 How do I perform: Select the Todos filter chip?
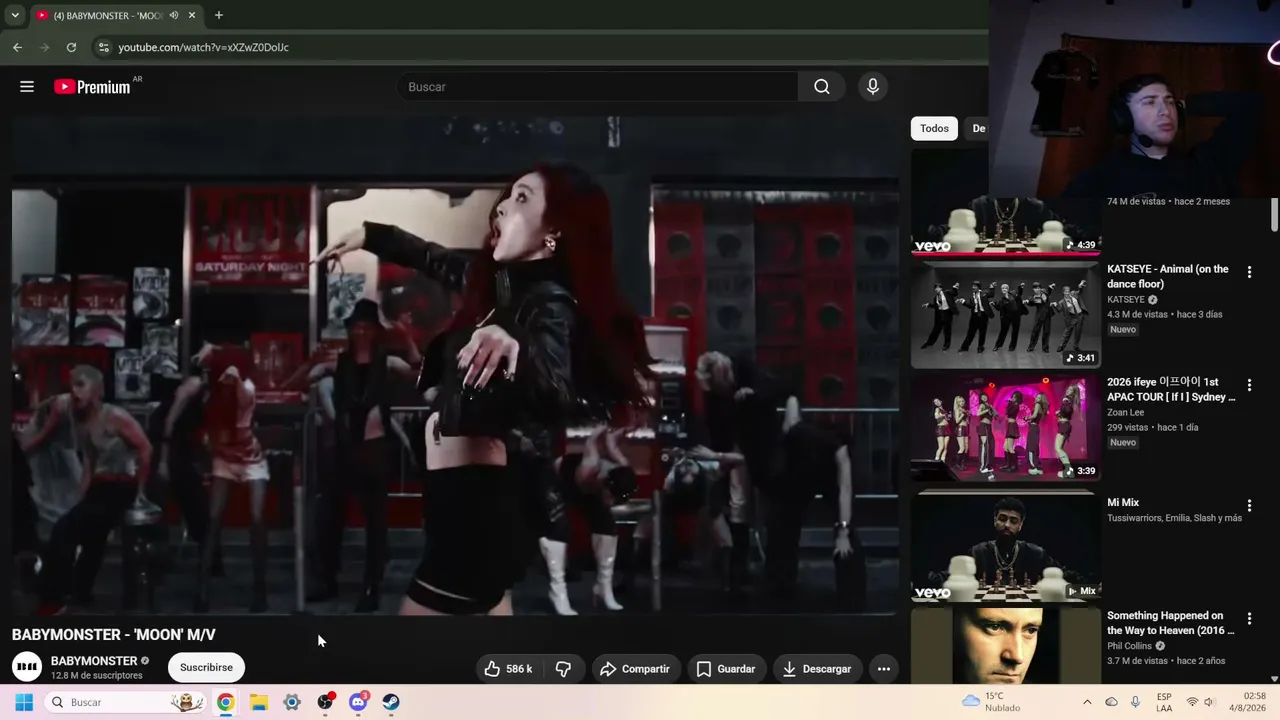[934, 128]
